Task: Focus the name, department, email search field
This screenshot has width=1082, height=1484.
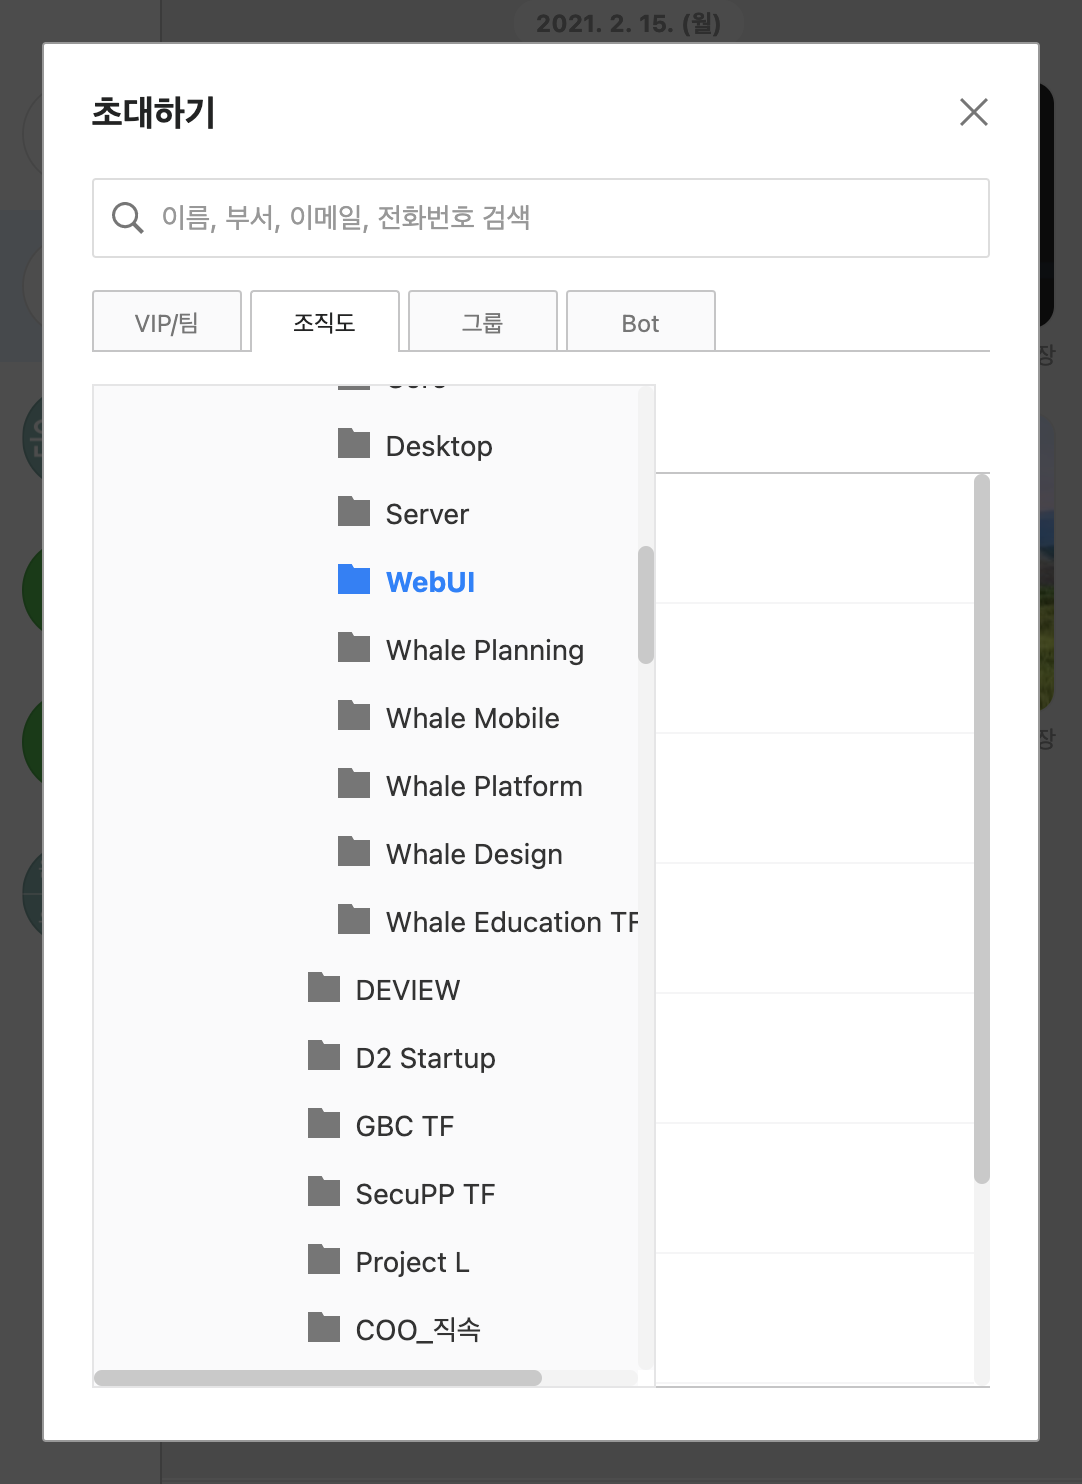Action: (x=541, y=218)
